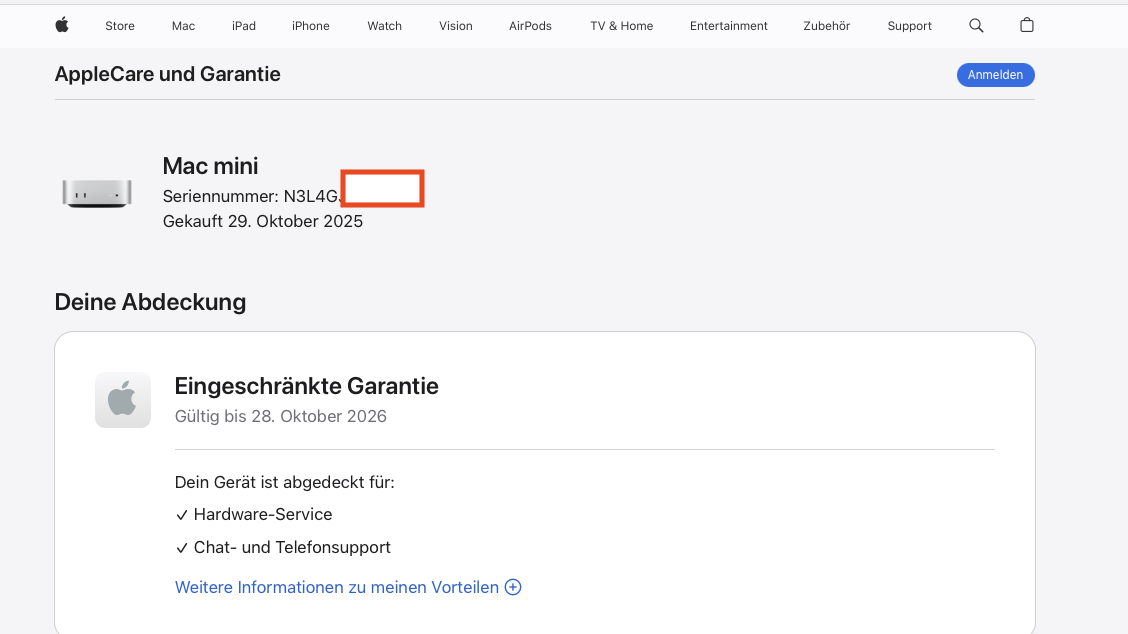Open the Watch navigation item

[x=384, y=26]
